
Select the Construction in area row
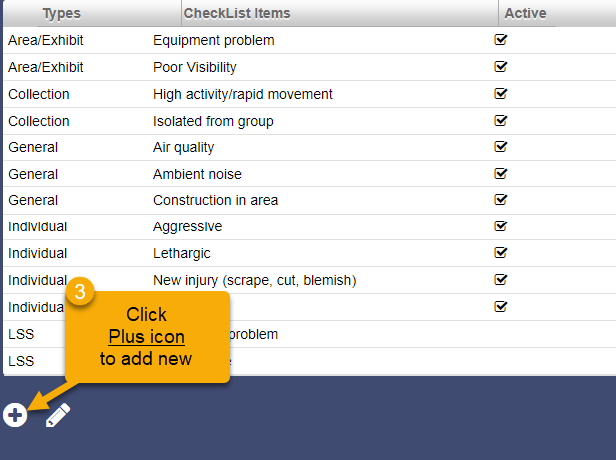(310, 200)
